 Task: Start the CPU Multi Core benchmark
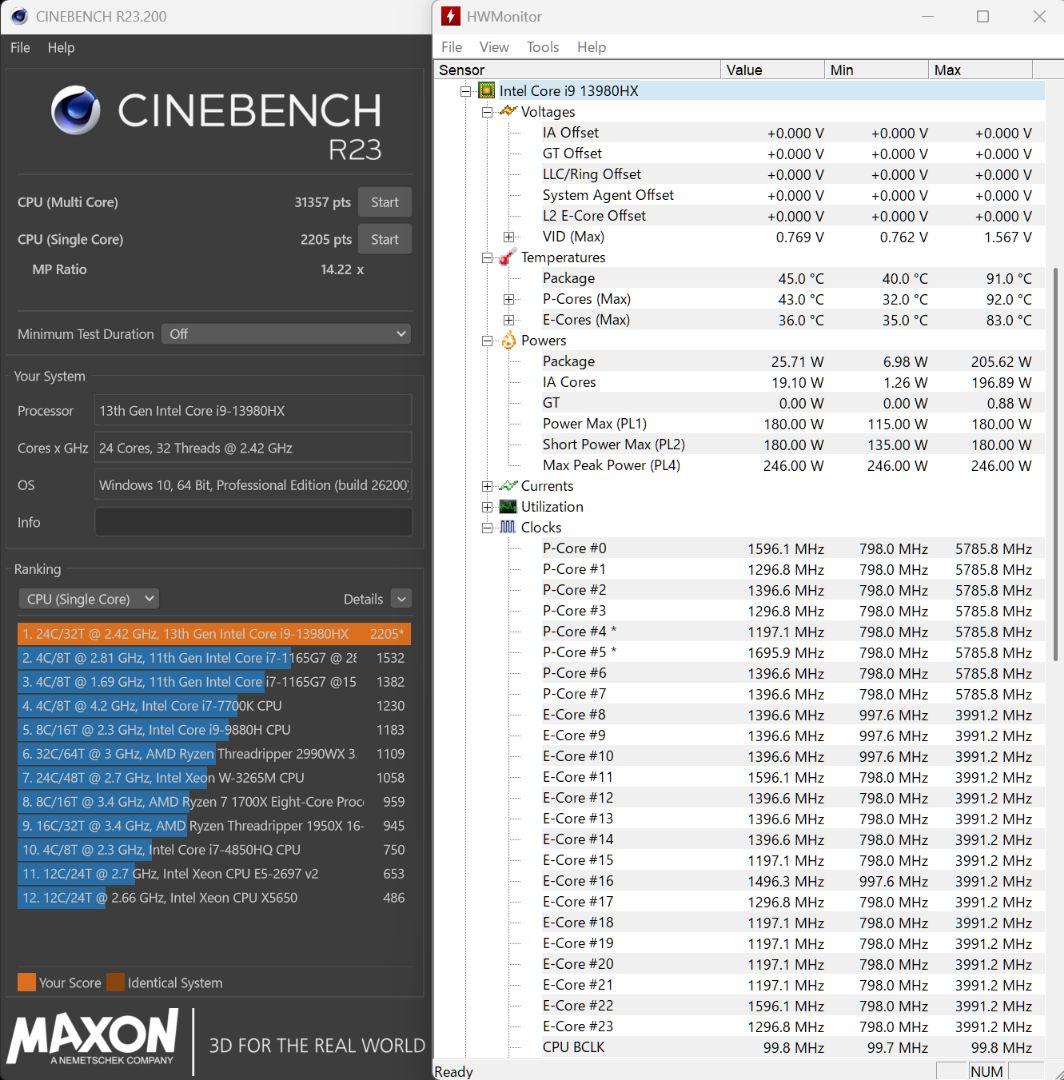tap(385, 201)
